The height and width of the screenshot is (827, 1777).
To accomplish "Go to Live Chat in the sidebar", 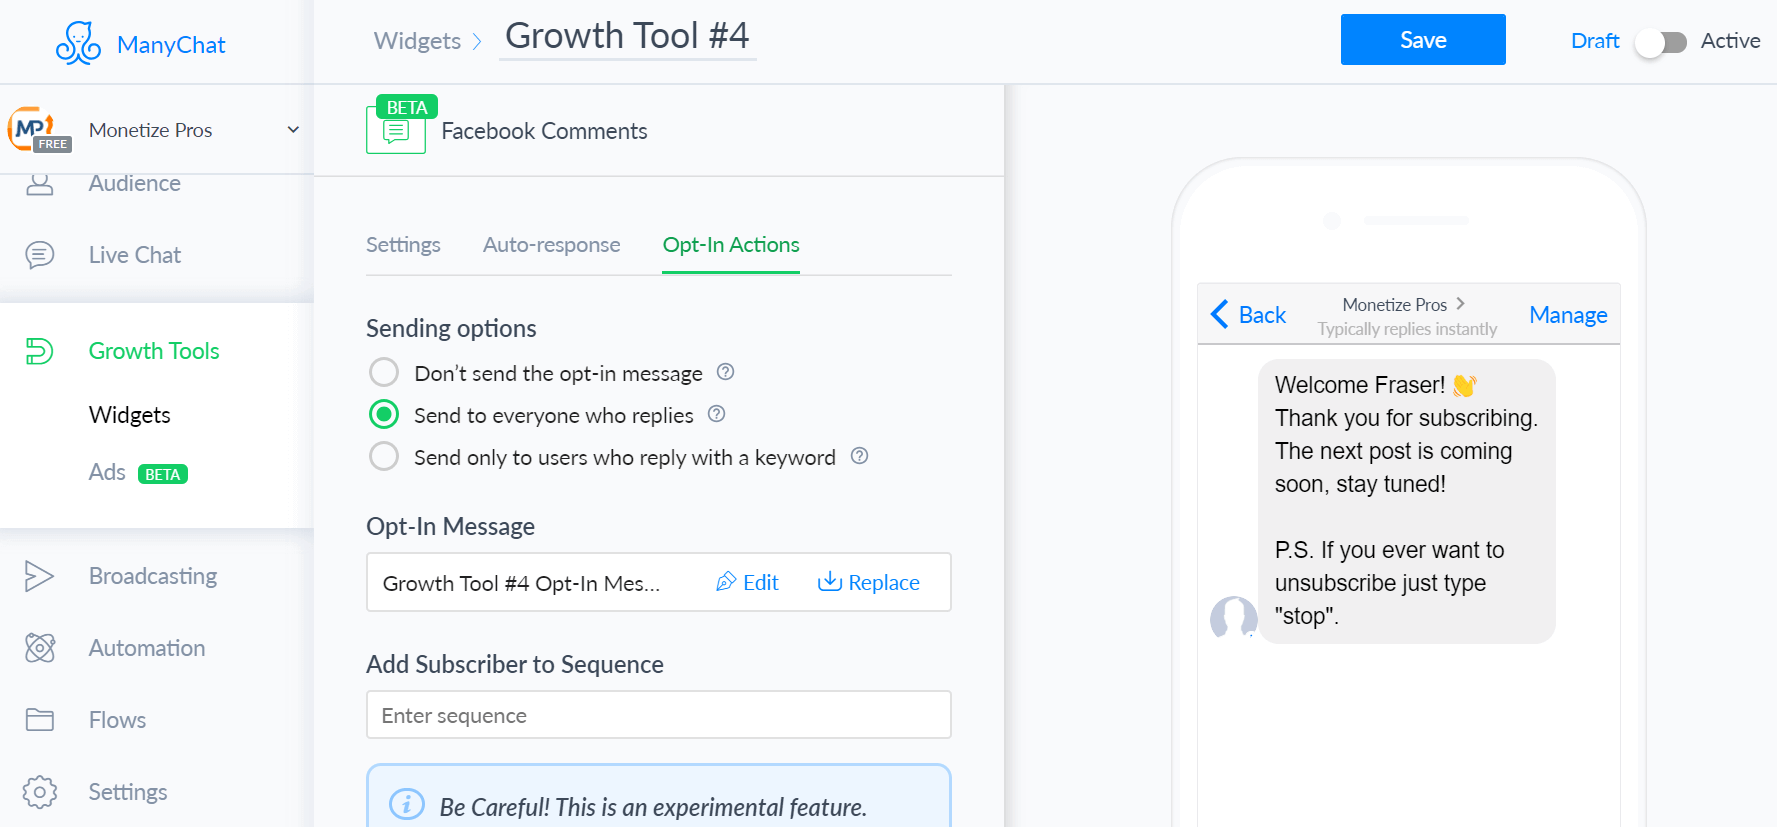I will point(135,255).
